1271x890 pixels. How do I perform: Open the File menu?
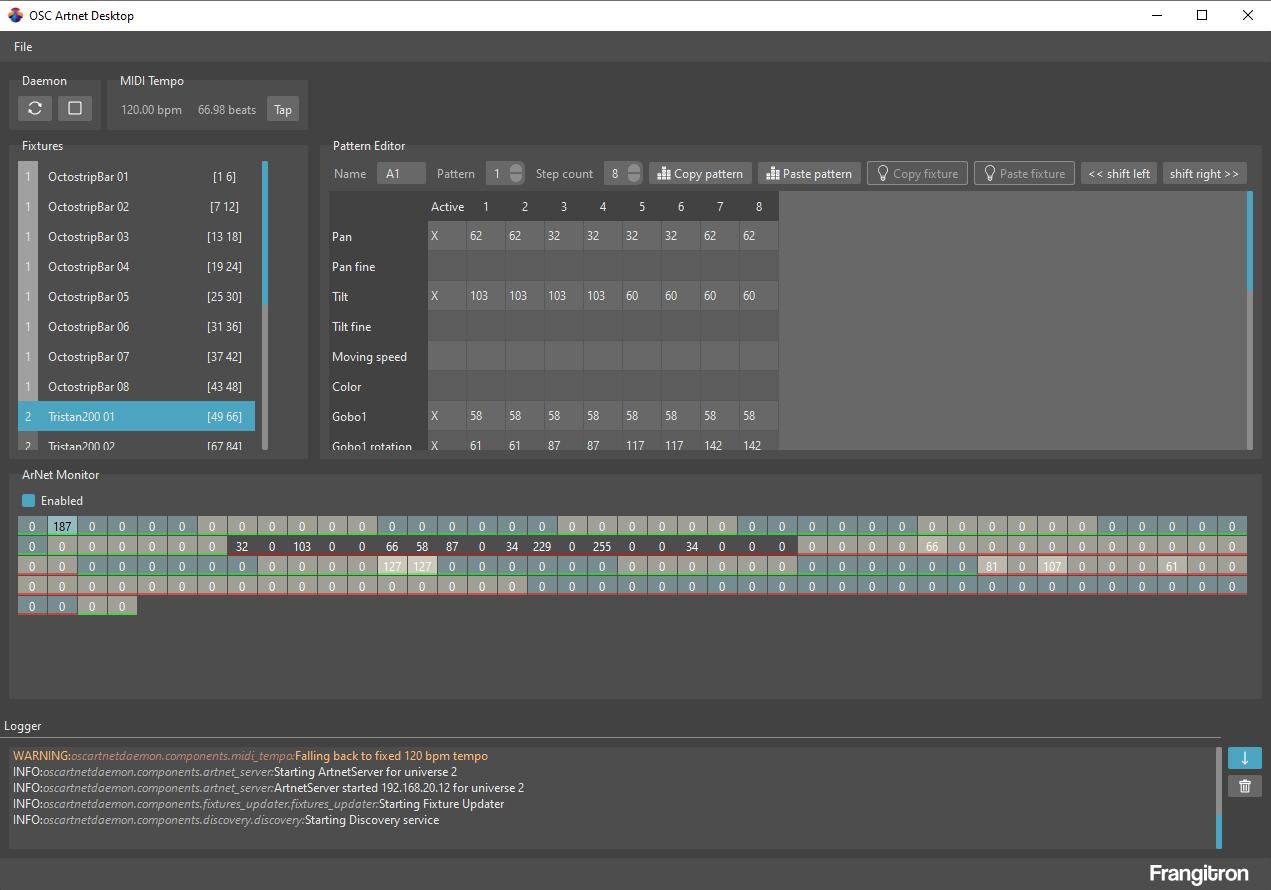[23, 47]
